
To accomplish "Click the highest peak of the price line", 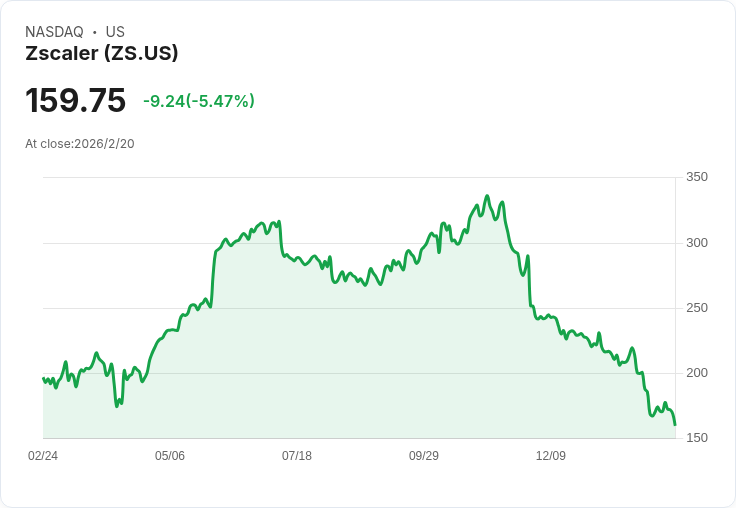I will [x=487, y=196].
